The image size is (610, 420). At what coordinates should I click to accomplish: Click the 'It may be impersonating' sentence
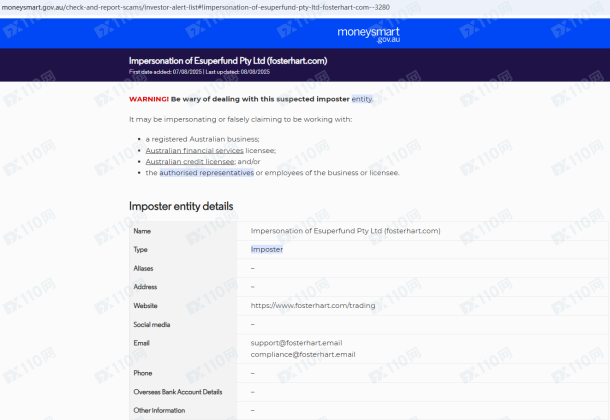(240, 119)
